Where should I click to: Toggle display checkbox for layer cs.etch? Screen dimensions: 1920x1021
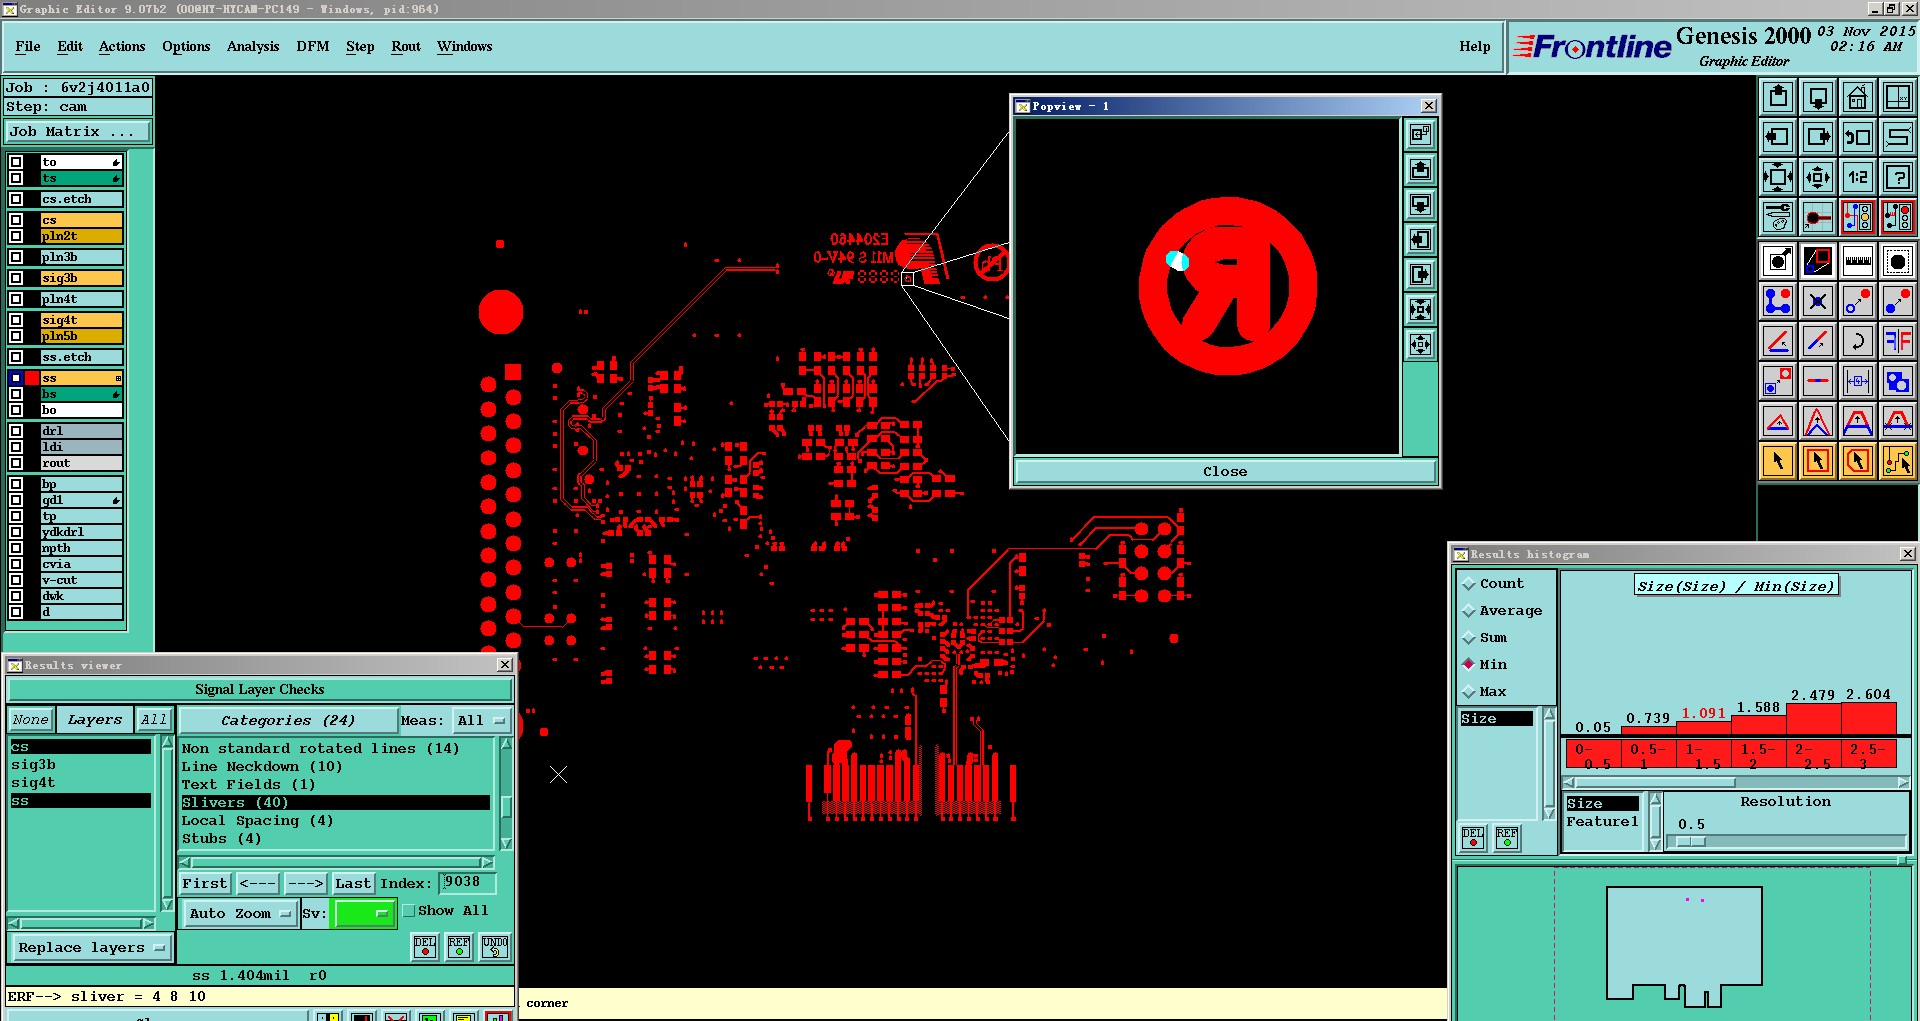[x=16, y=199]
